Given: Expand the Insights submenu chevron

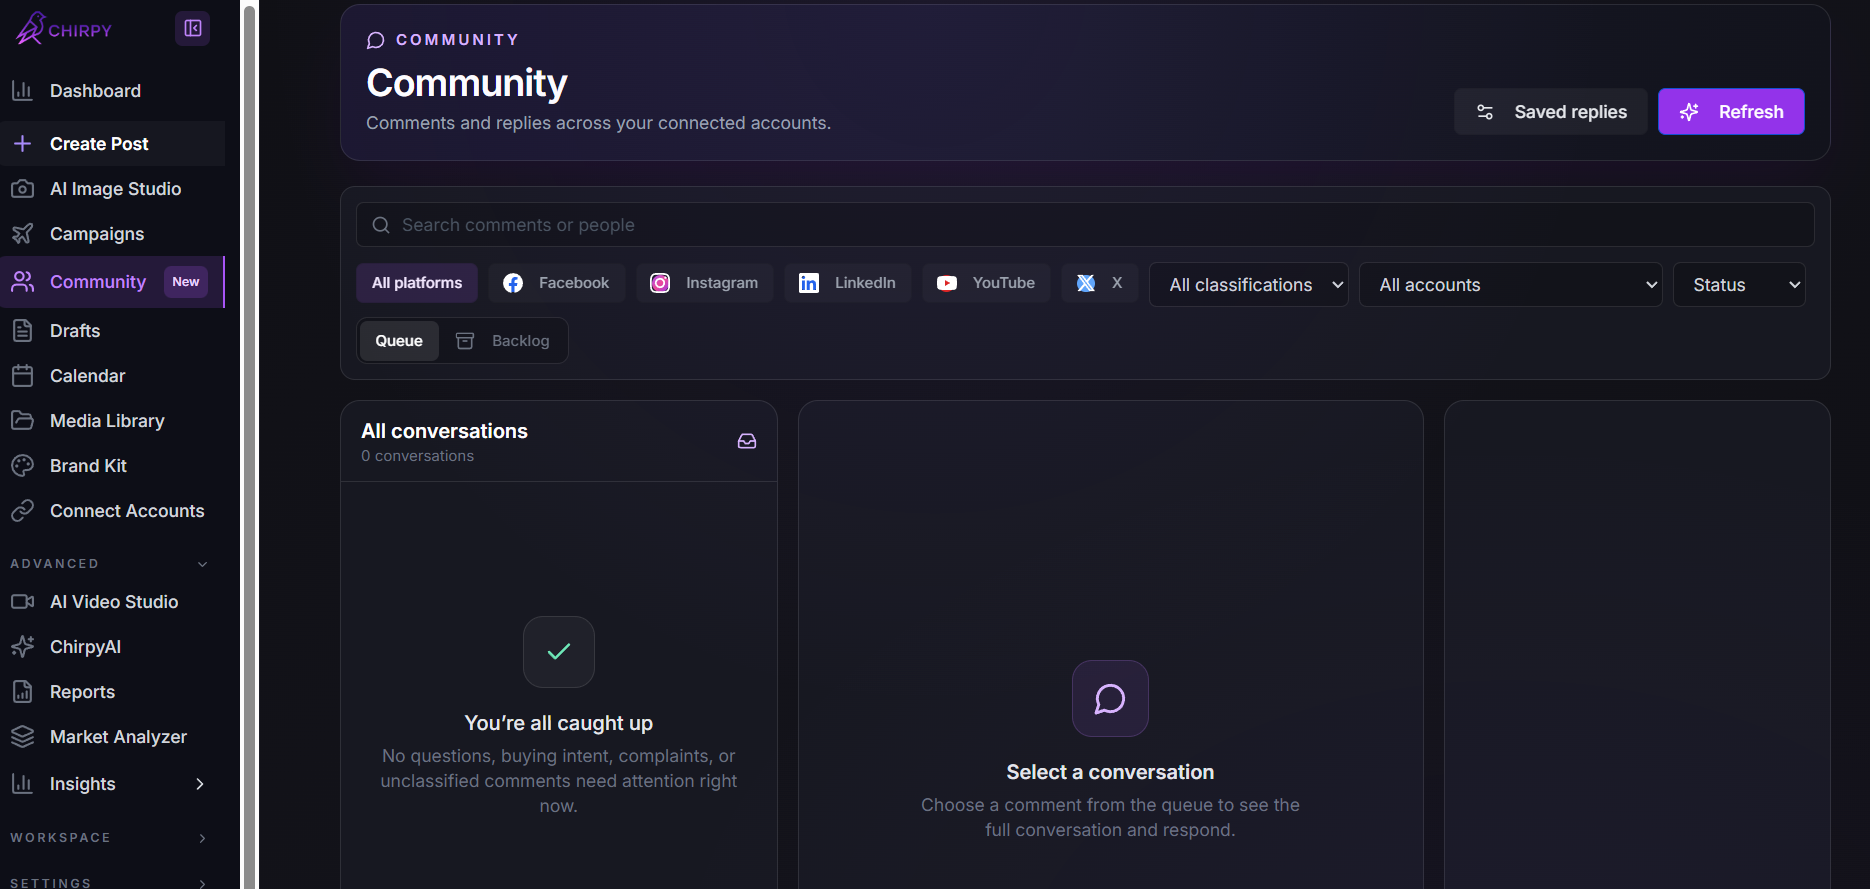Looking at the screenshot, I should tap(200, 784).
